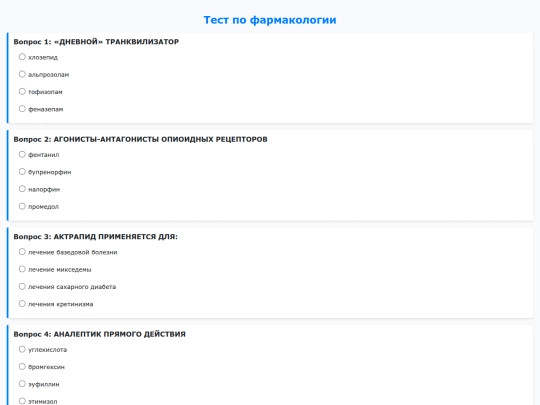Choose the альпрозолам answer option
Image resolution: width=540 pixels, height=405 pixels.
(x=22, y=74)
